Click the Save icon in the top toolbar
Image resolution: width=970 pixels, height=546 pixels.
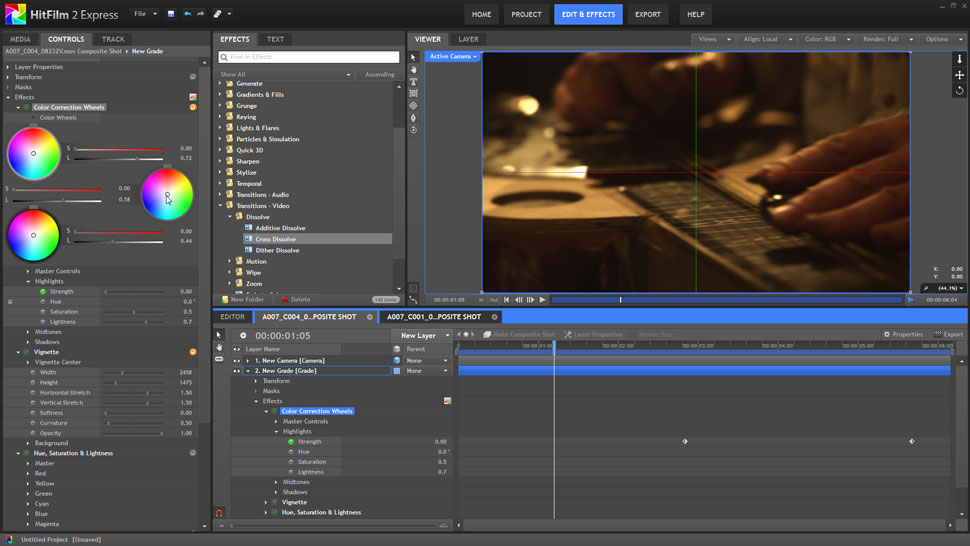171,15
